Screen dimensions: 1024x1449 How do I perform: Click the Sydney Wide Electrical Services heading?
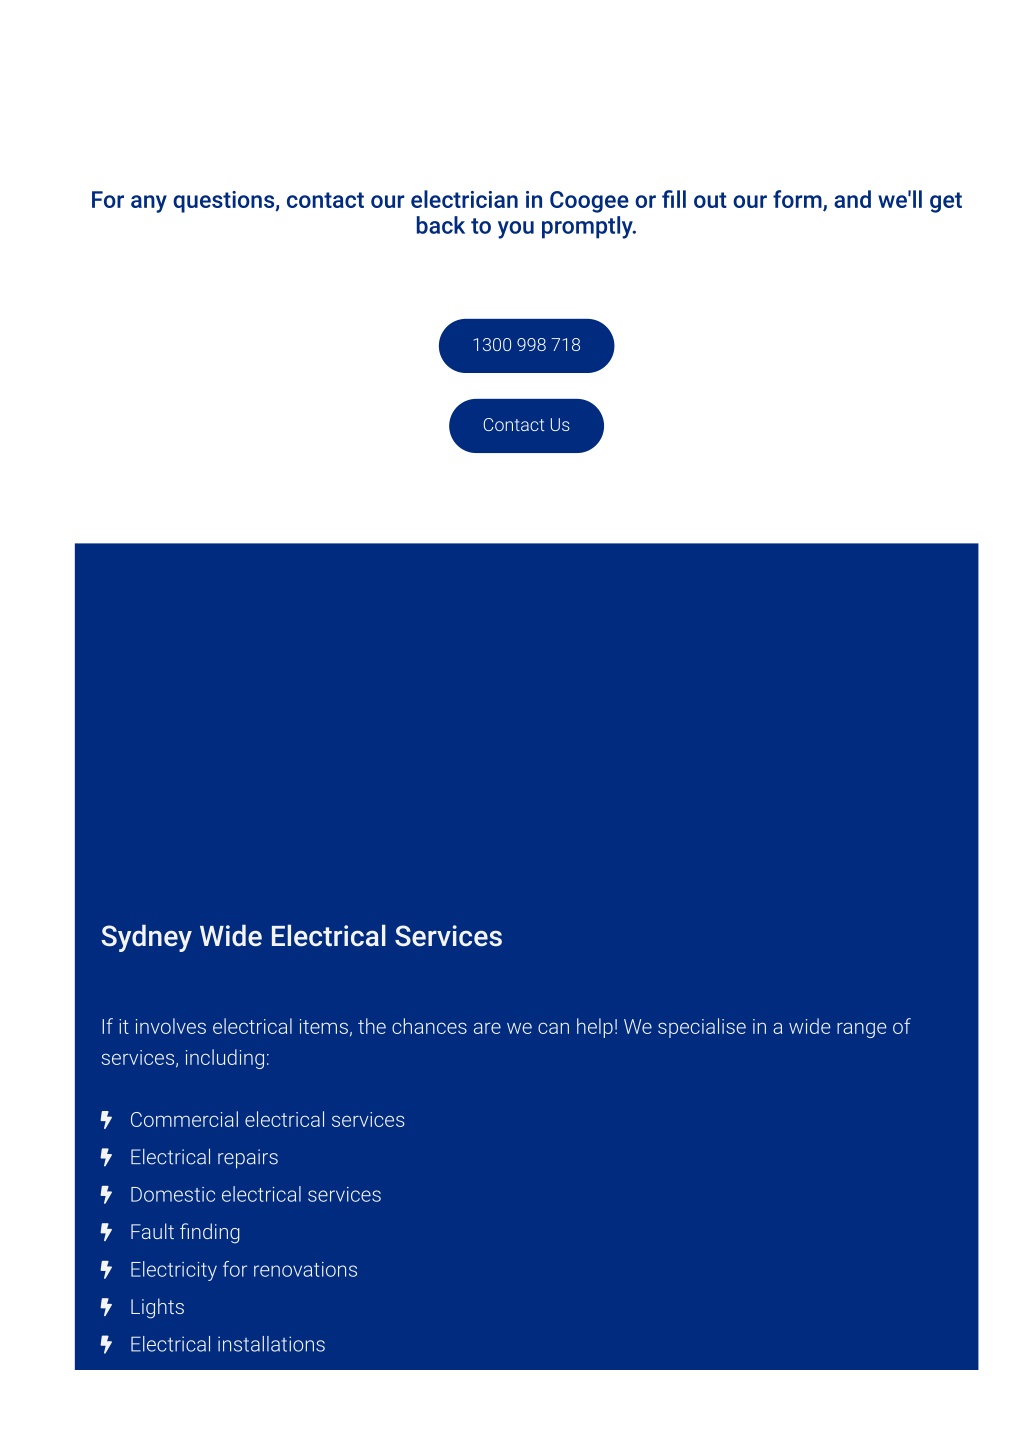pos(302,937)
